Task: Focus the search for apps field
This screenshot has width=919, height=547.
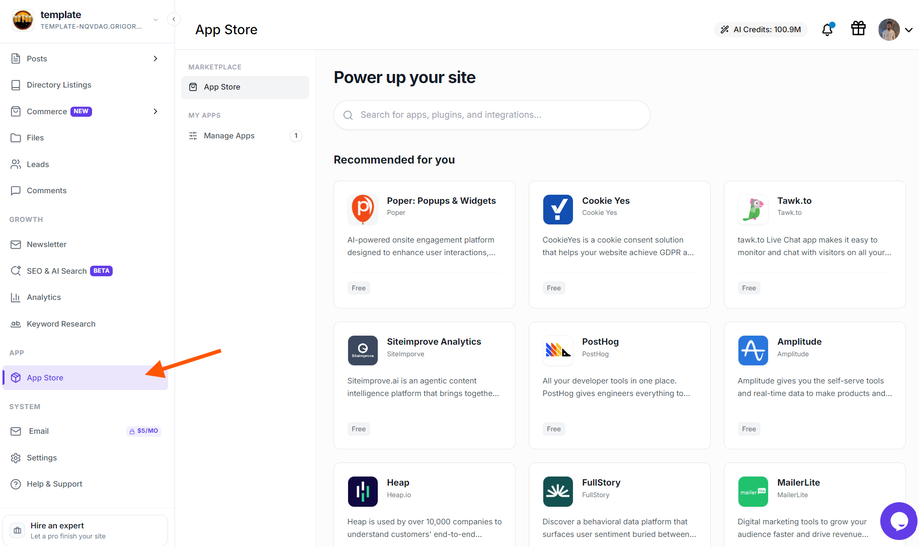Action: 492,115
